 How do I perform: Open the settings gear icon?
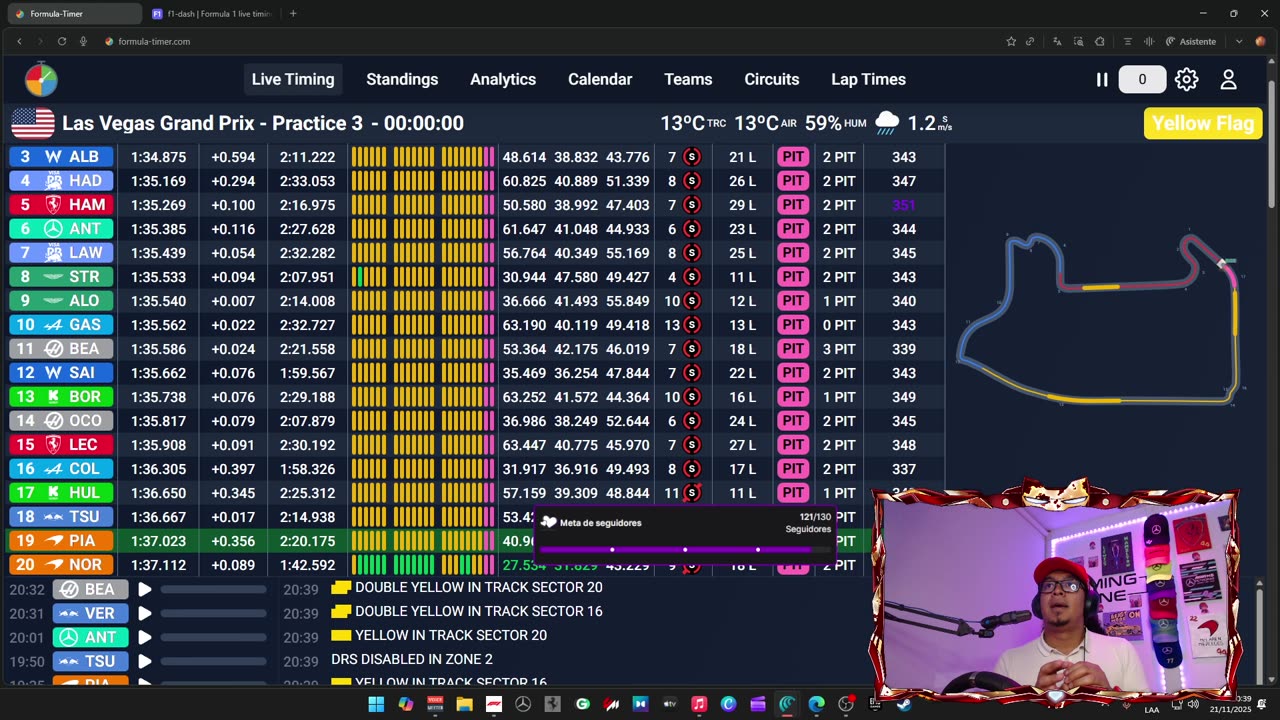(x=1186, y=80)
